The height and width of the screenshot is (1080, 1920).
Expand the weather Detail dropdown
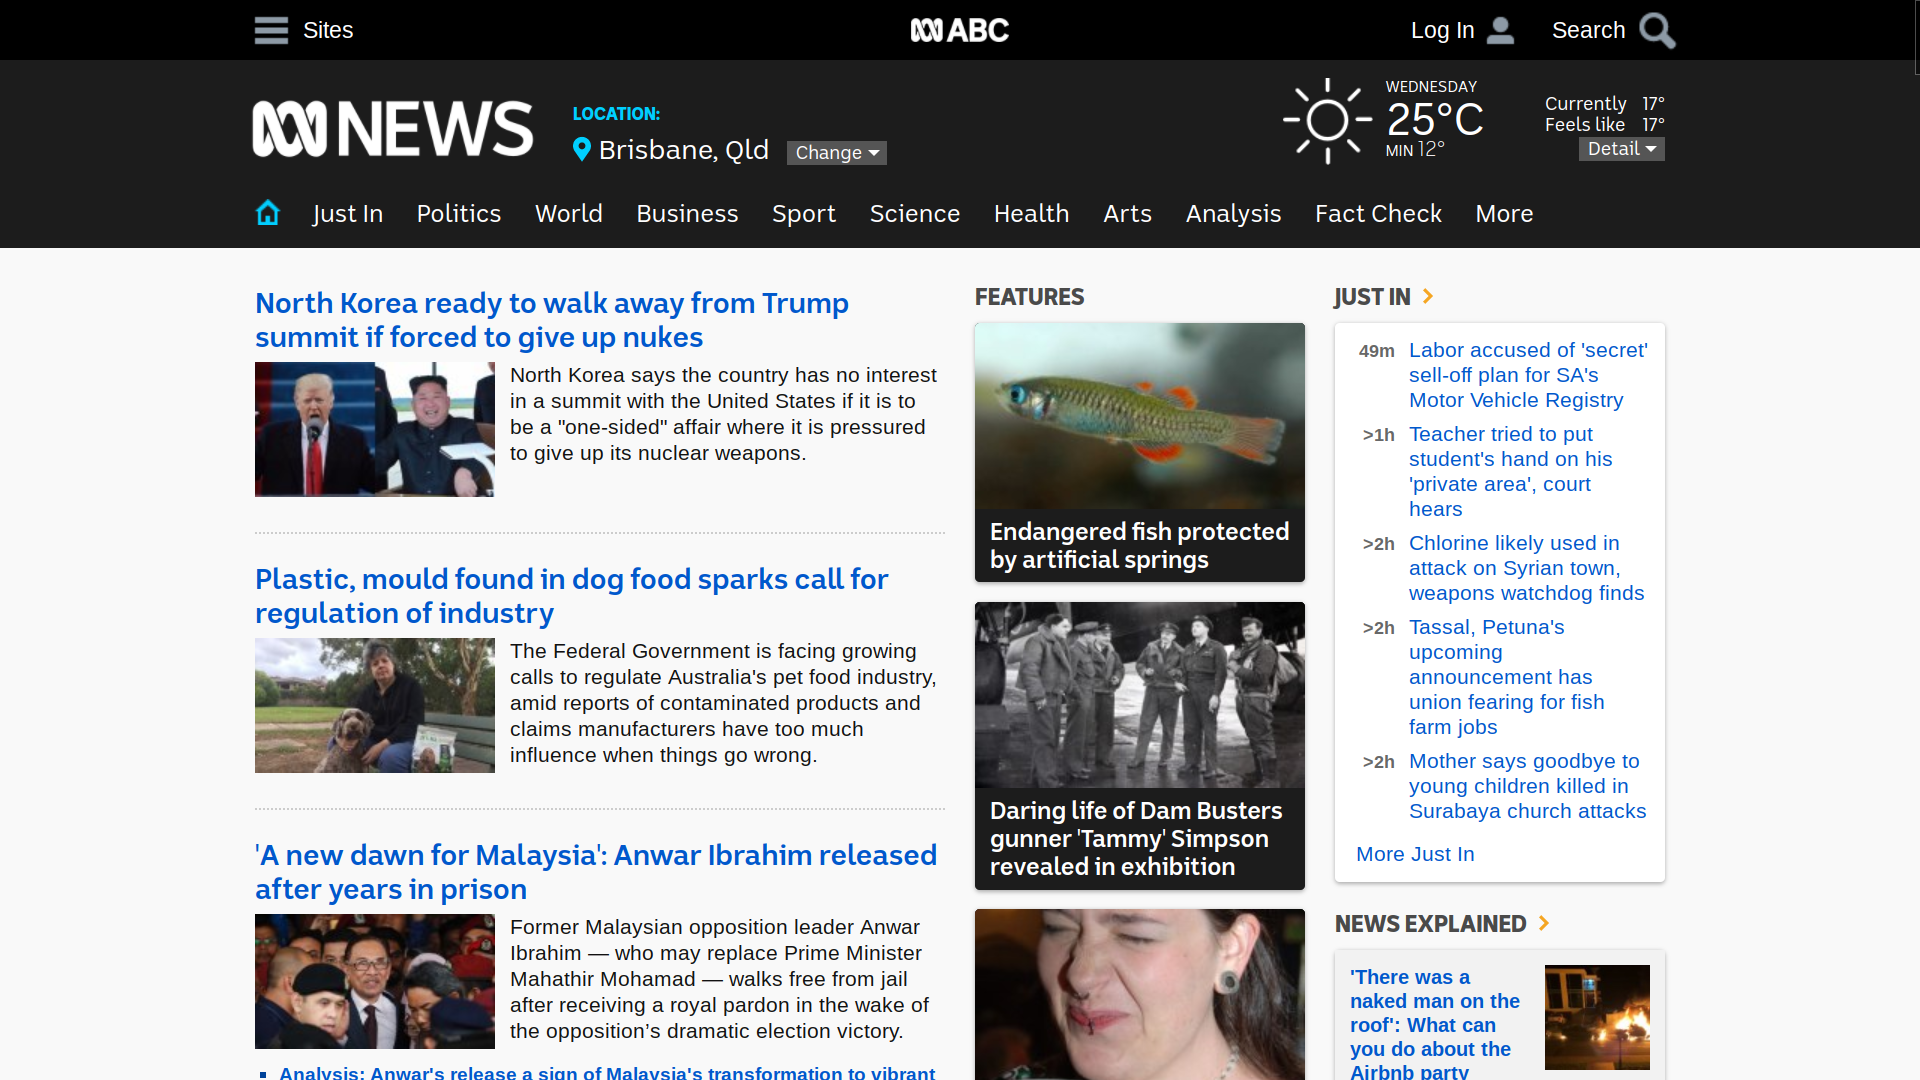pyautogui.click(x=1621, y=149)
